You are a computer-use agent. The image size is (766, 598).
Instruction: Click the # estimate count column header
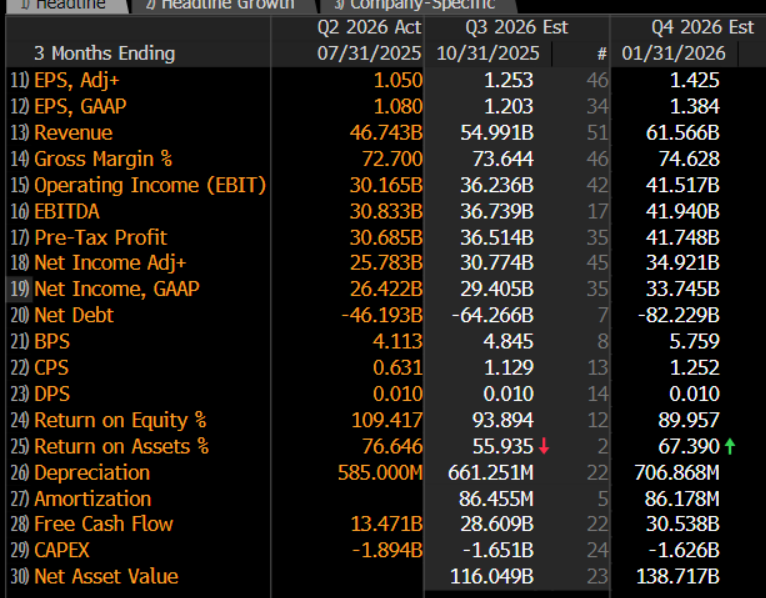(x=601, y=53)
